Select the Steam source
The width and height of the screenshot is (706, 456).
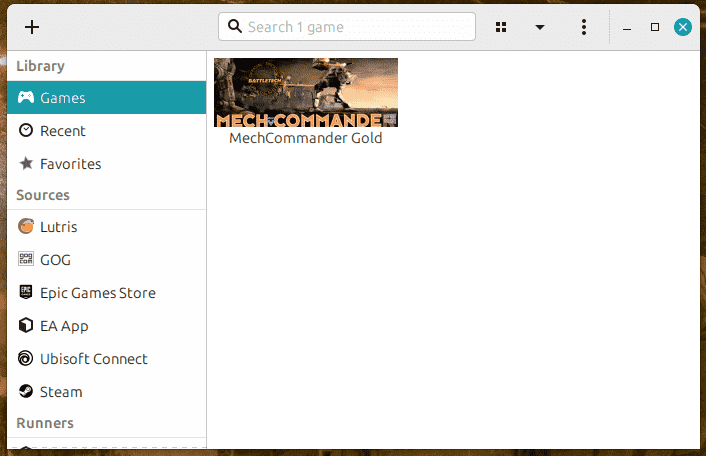107,392
